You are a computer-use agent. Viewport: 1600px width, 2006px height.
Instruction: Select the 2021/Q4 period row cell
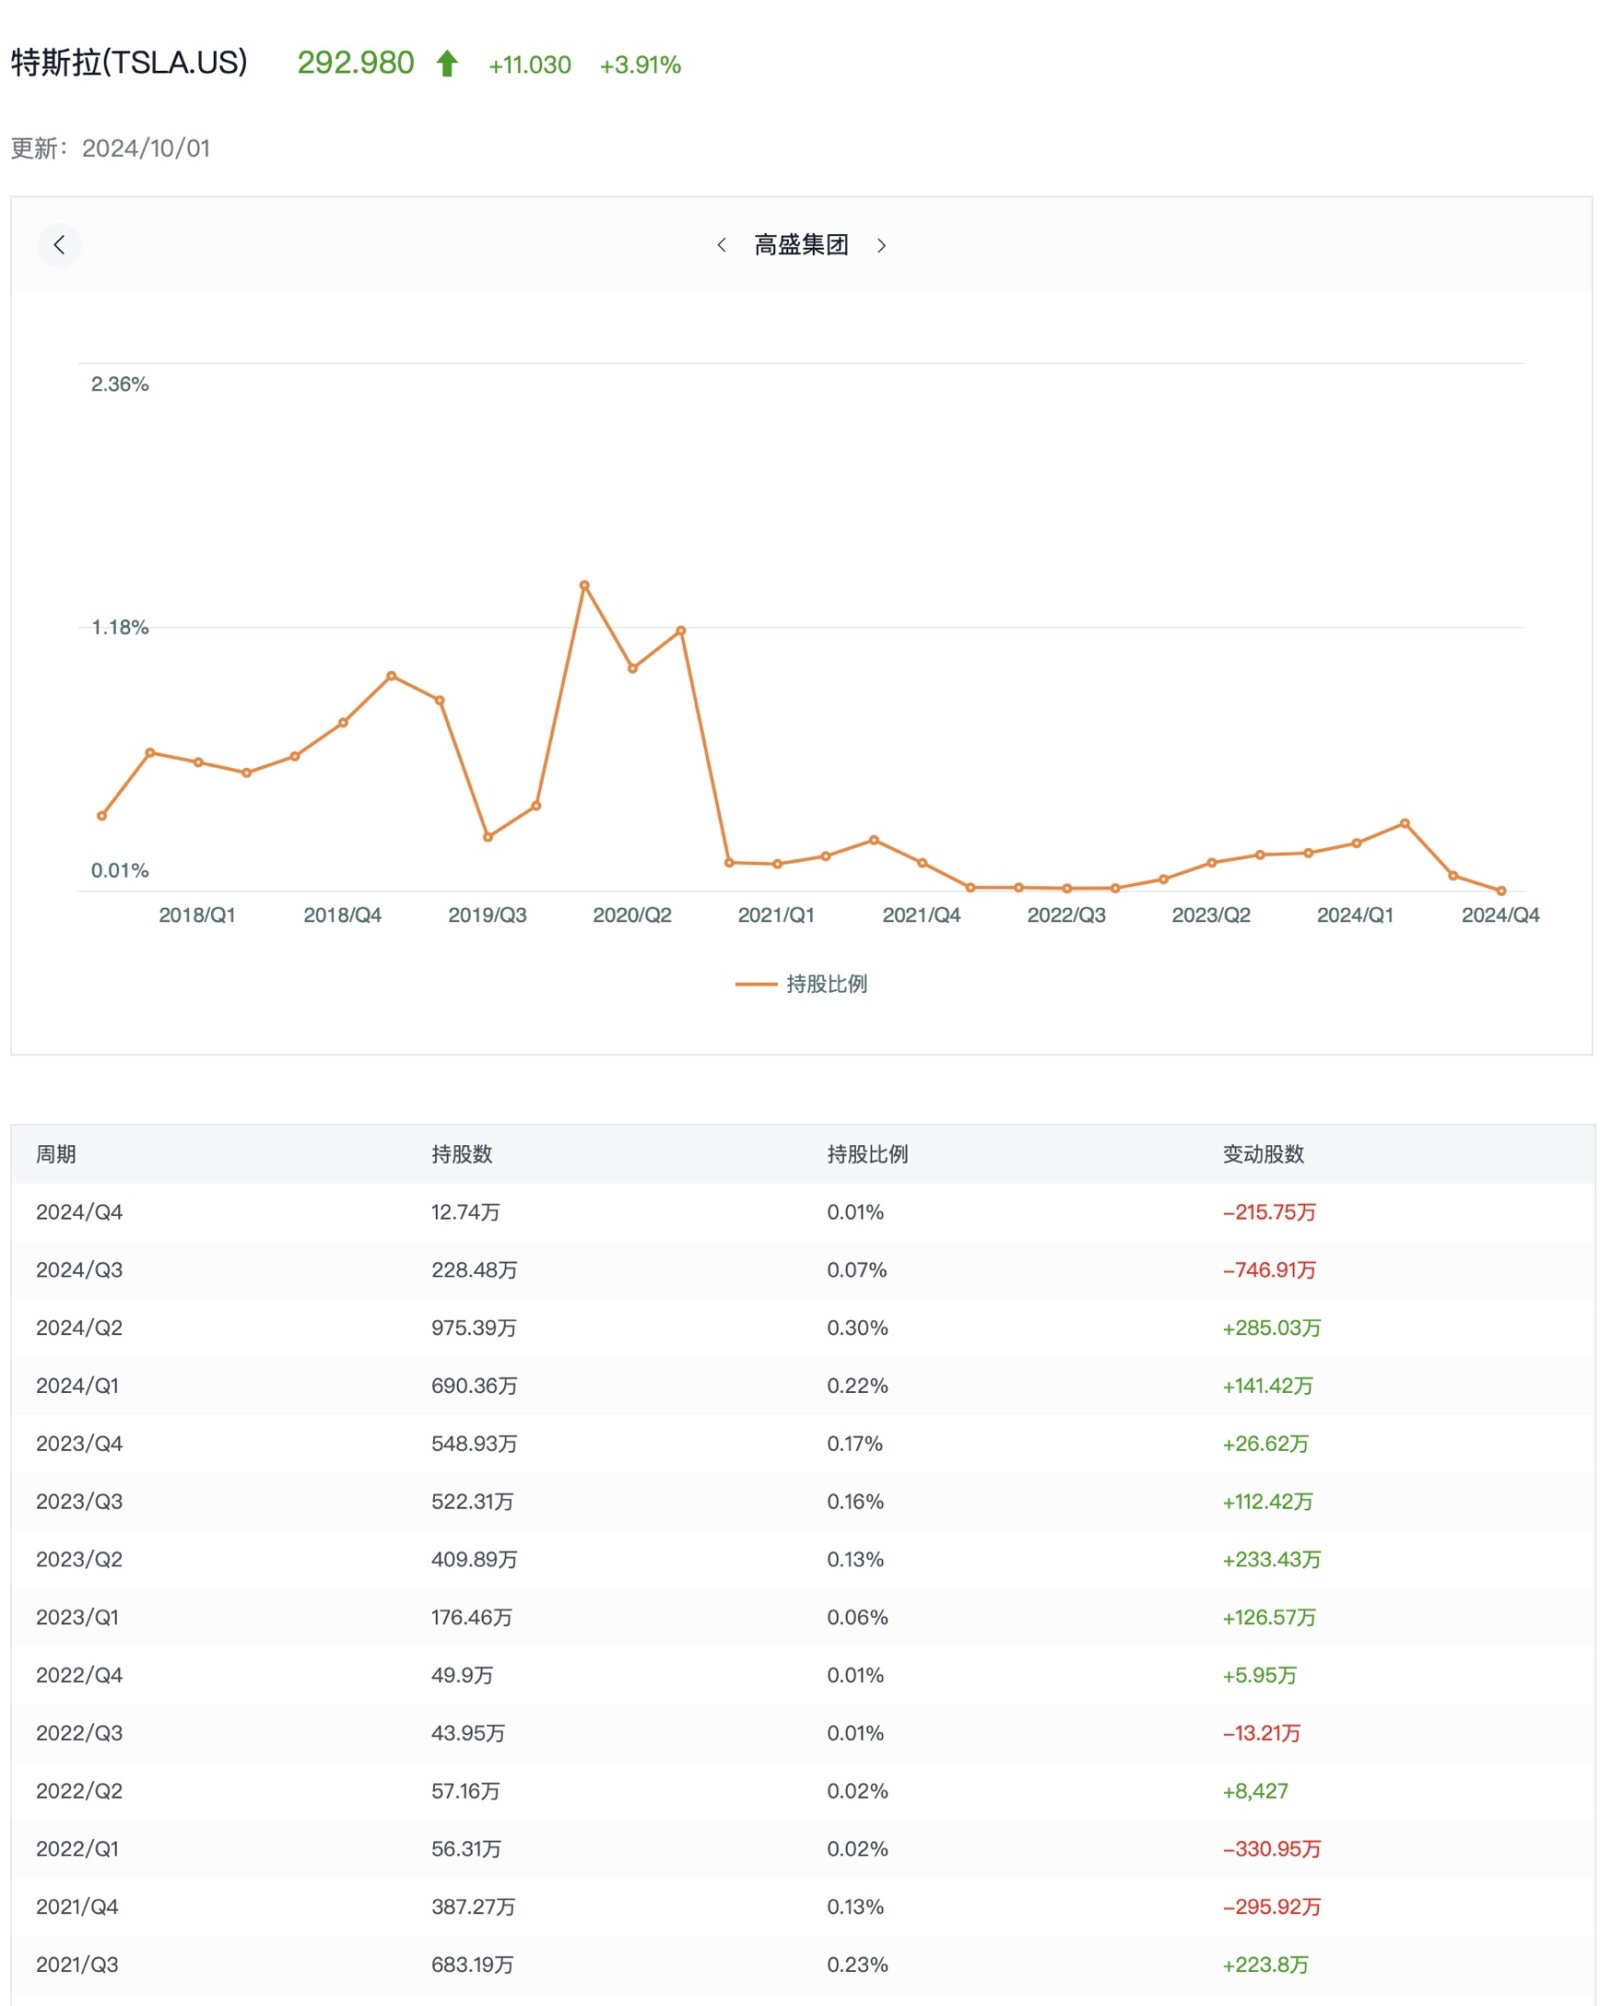77,1908
